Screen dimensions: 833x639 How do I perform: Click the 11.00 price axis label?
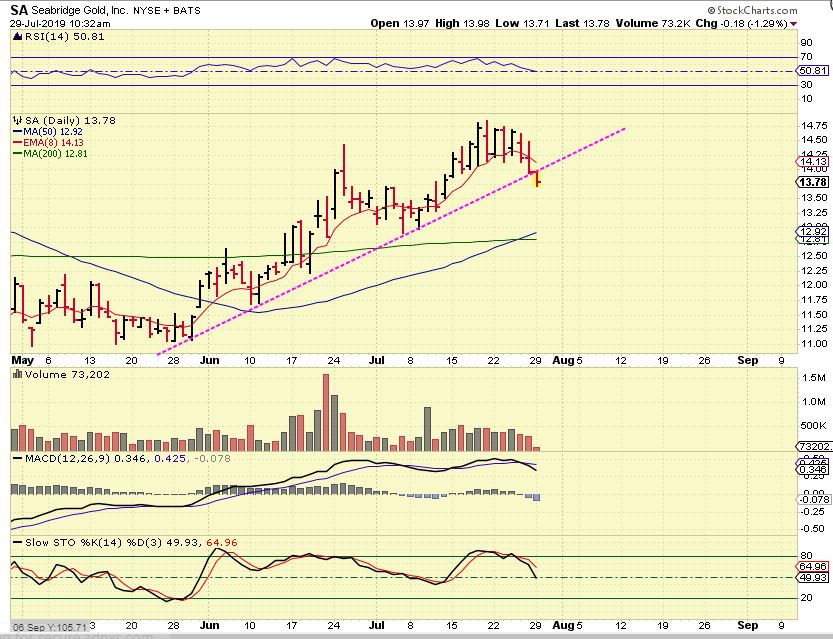[813, 344]
